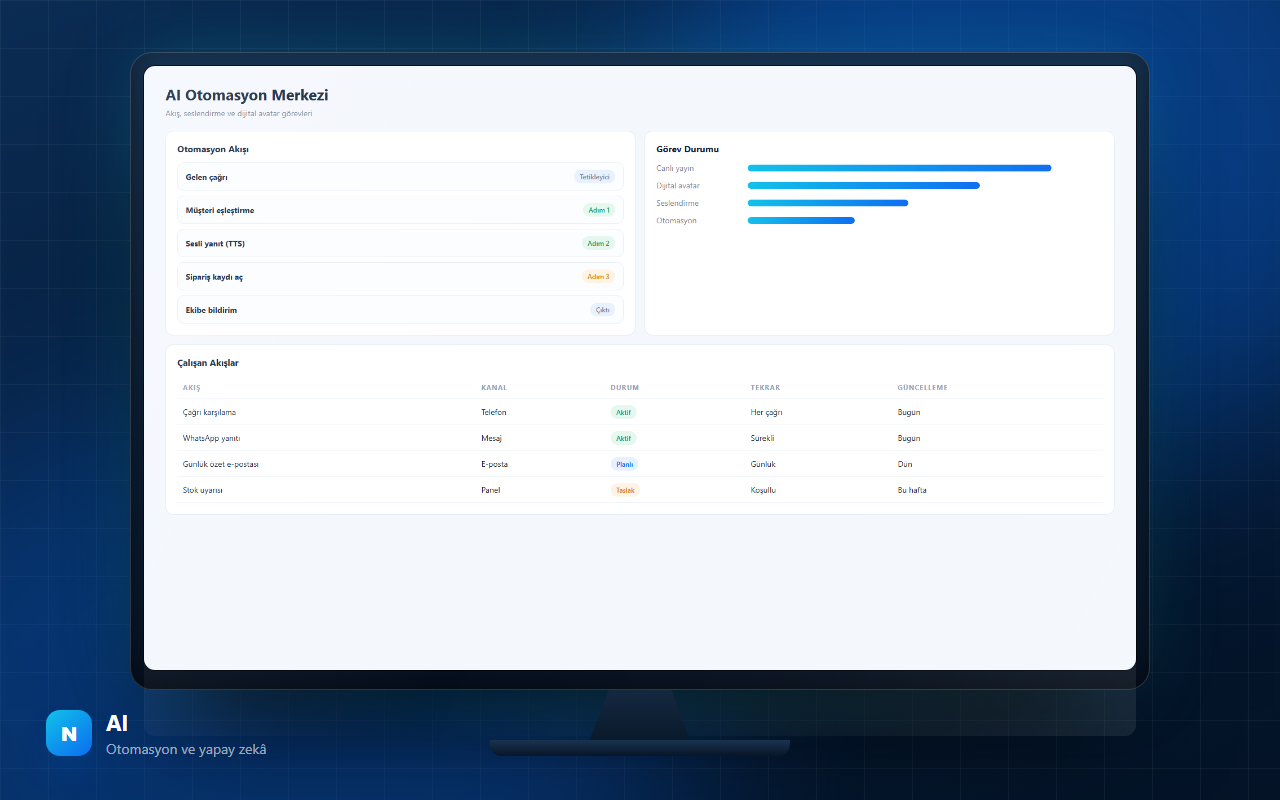The image size is (1280, 800).
Task: Click the 'Çıktı' badge
Action: tap(603, 310)
